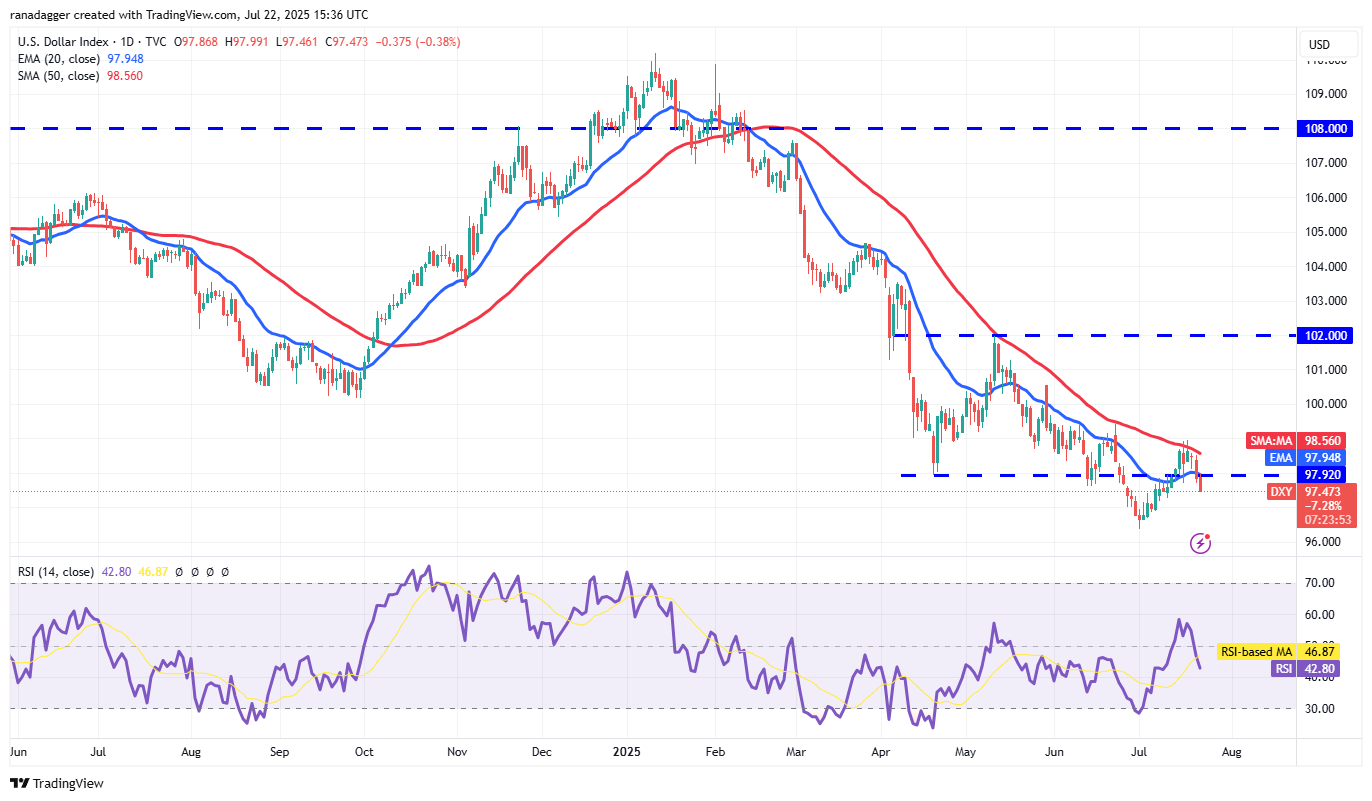Click the 70.00 level on RSI scale
The height and width of the screenshot is (801, 1372).
pyautogui.click(x=1322, y=583)
